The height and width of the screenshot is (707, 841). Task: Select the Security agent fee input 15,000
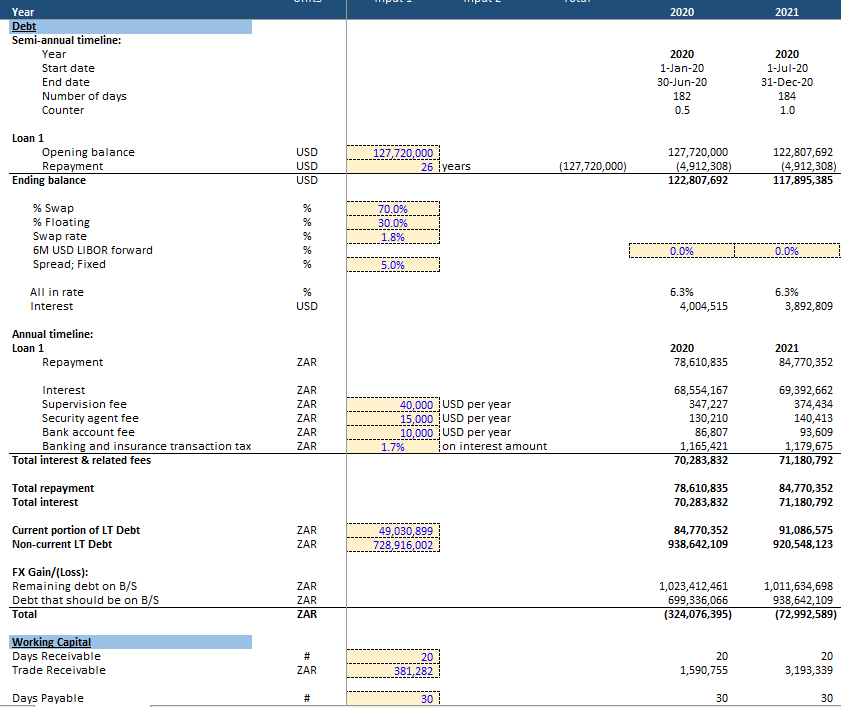tap(393, 419)
